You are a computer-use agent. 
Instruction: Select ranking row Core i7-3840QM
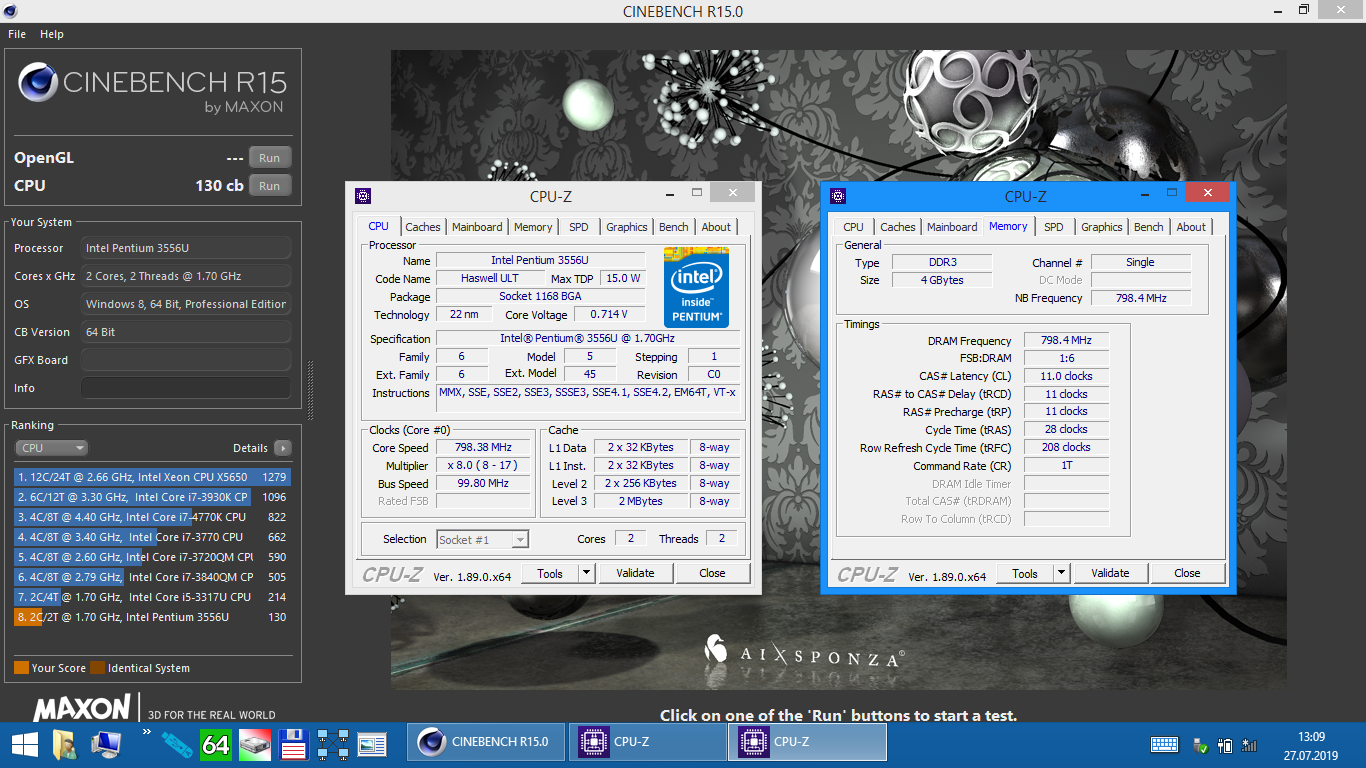(x=153, y=577)
